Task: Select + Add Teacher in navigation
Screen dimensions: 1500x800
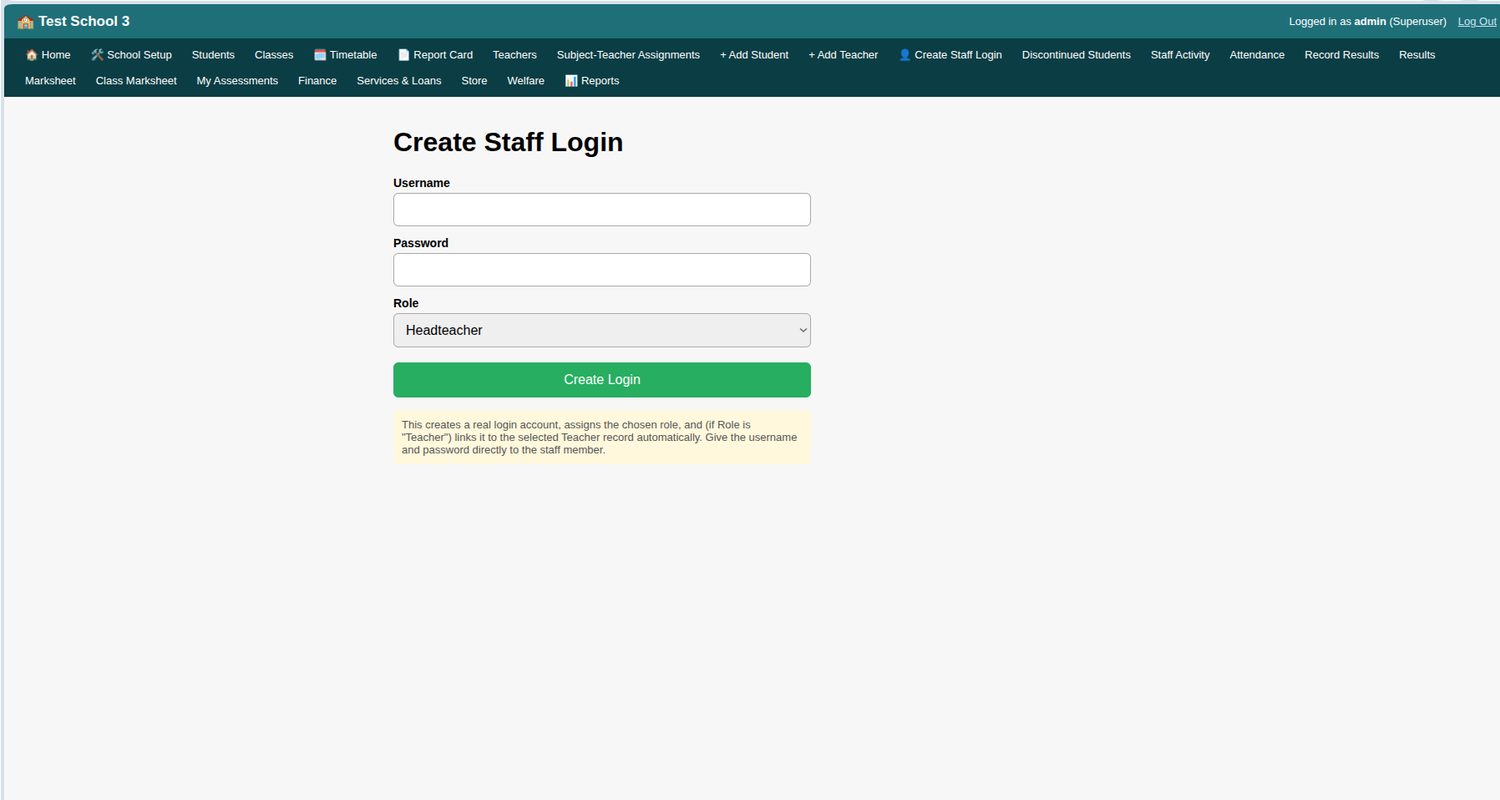Action: tap(843, 55)
